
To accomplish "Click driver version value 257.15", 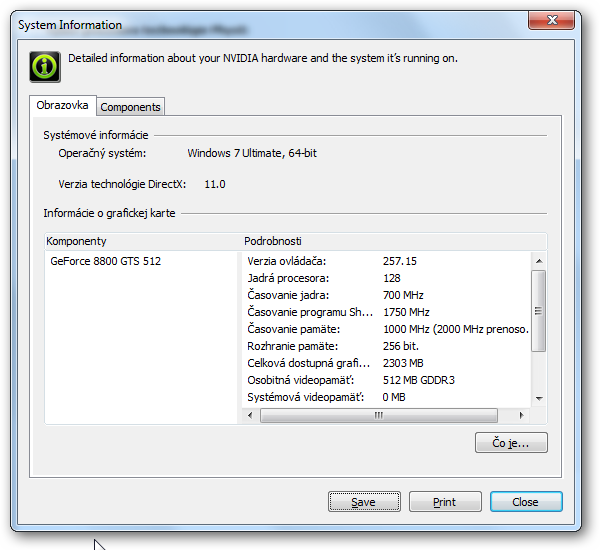I will pos(399,261).
